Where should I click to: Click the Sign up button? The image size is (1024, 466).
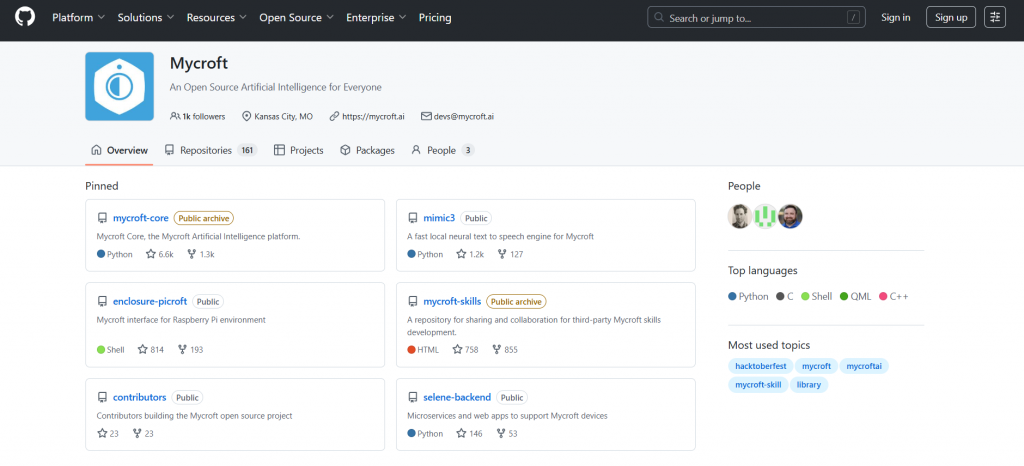pos(951,18)
